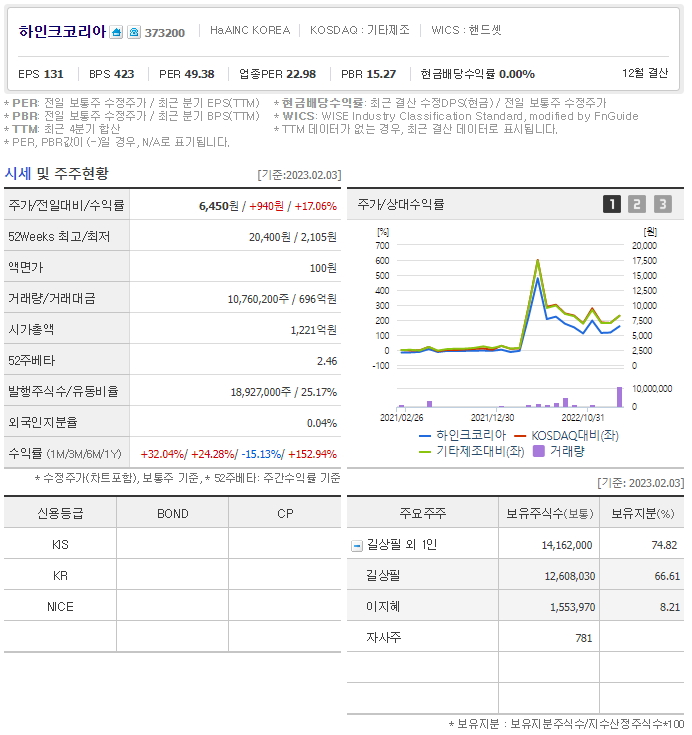Click the 보유주식수(보통) column header
692x735 pixels.
coord(549,513)
